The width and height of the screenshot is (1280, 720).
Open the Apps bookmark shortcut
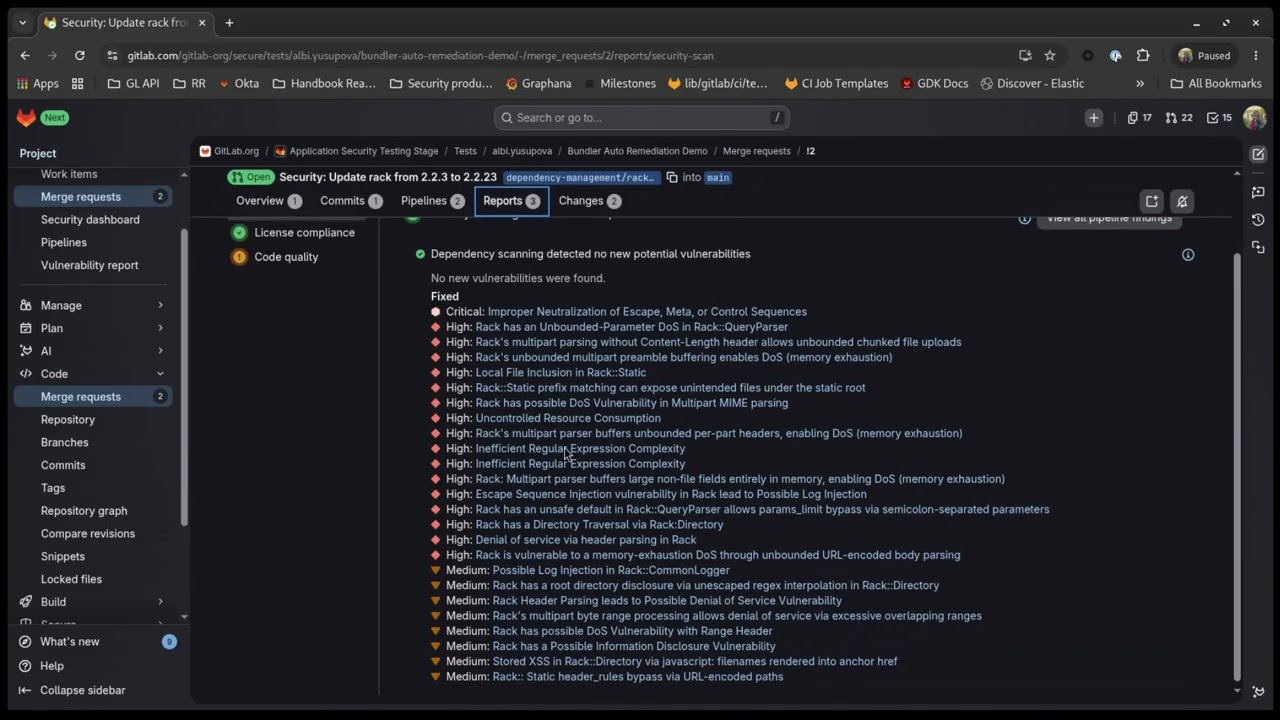tap(38, 84)
